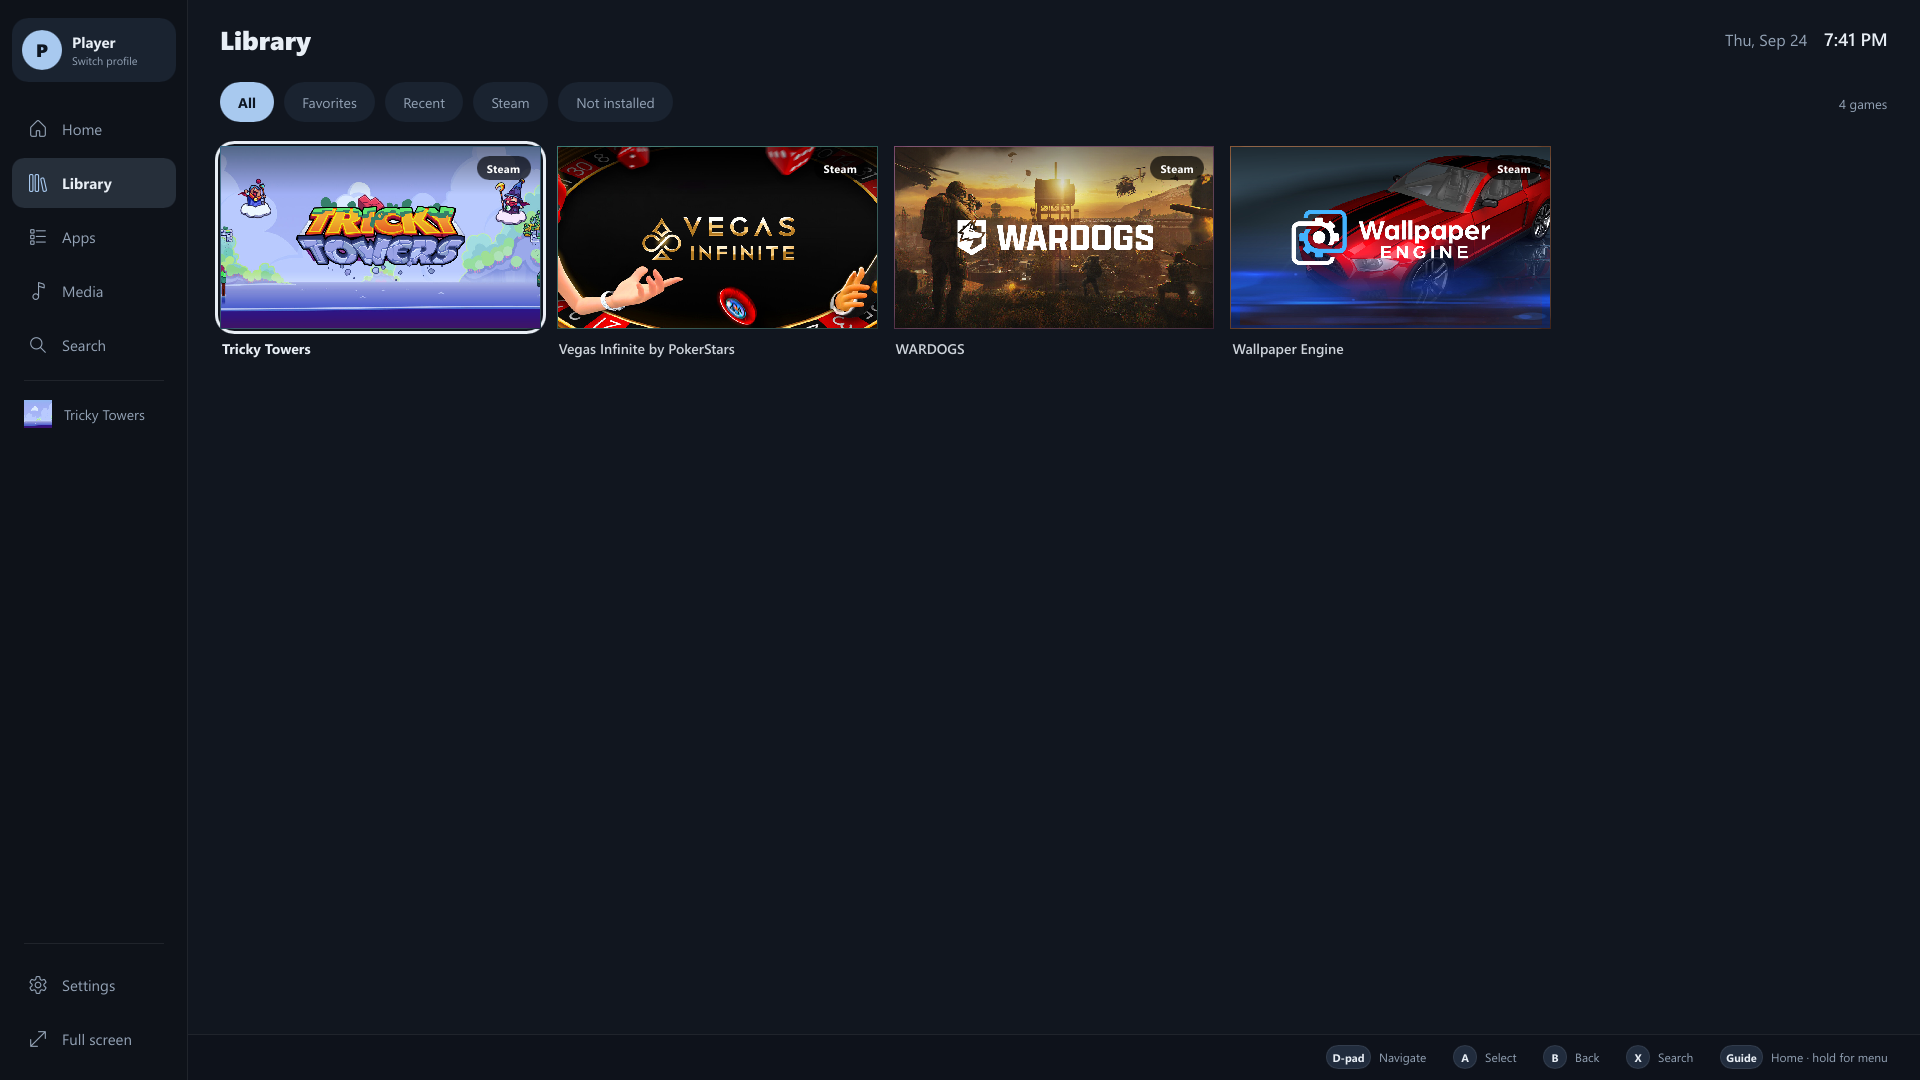
Task: Open Wallpaper Engine thumbnail
Action: tap(1390, 237)
